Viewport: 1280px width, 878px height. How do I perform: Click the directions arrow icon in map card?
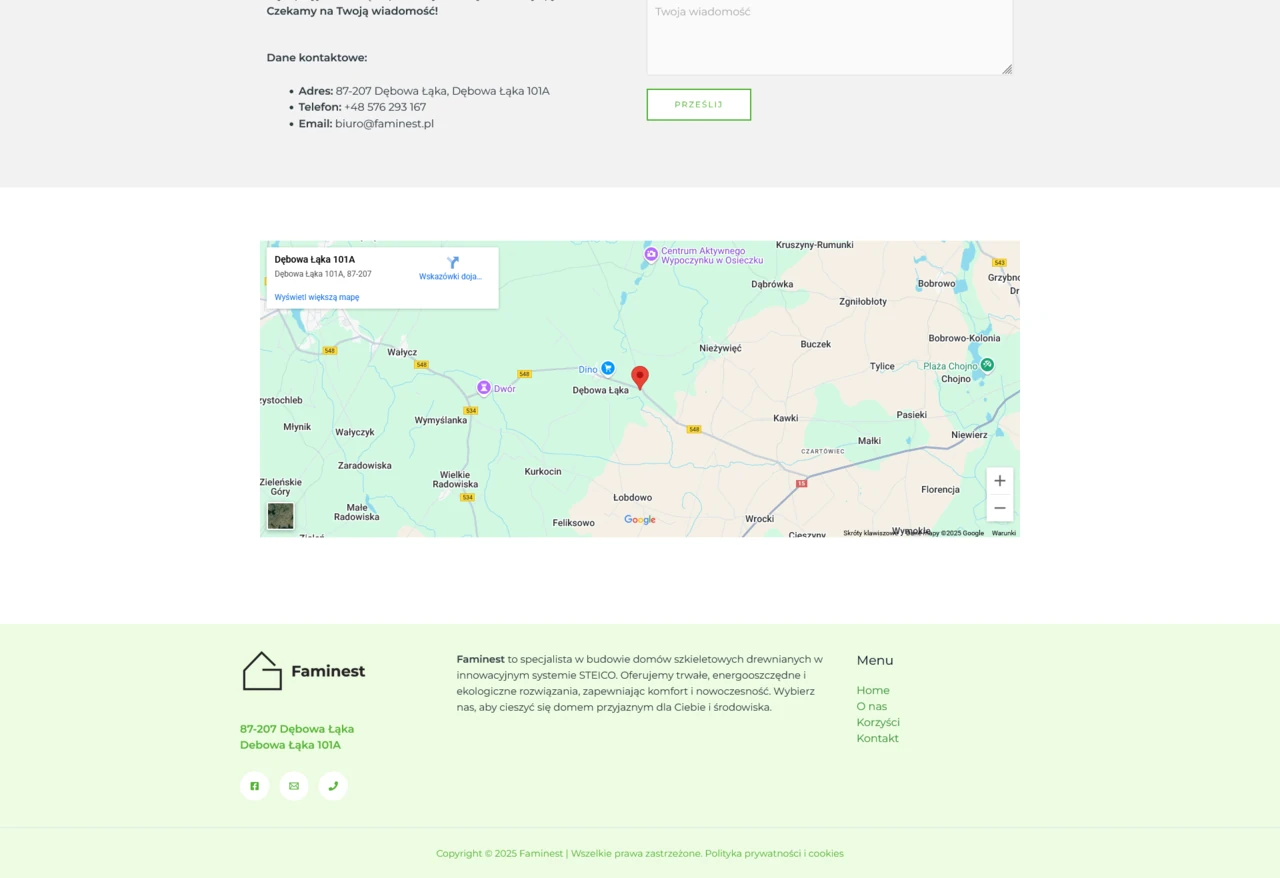pyautogui.click(x=452, y=263)
